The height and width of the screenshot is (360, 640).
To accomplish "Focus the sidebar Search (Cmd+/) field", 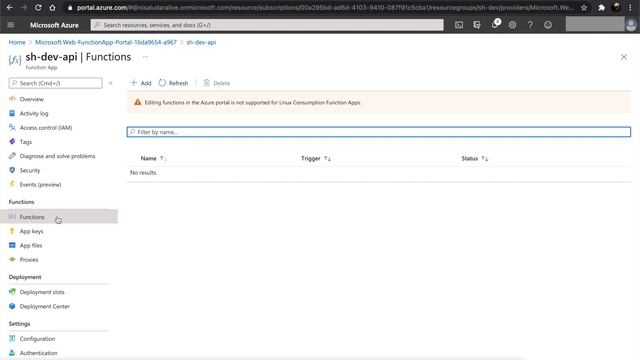I will click(x=56, y=83).
